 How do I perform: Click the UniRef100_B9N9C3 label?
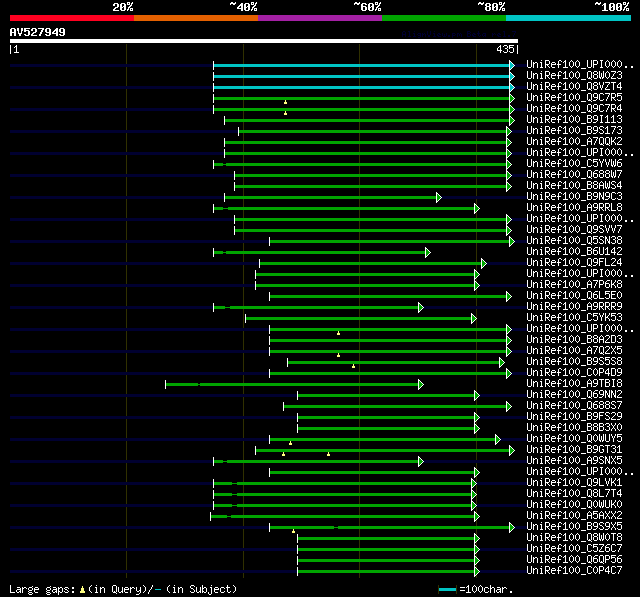pos(574,197)
